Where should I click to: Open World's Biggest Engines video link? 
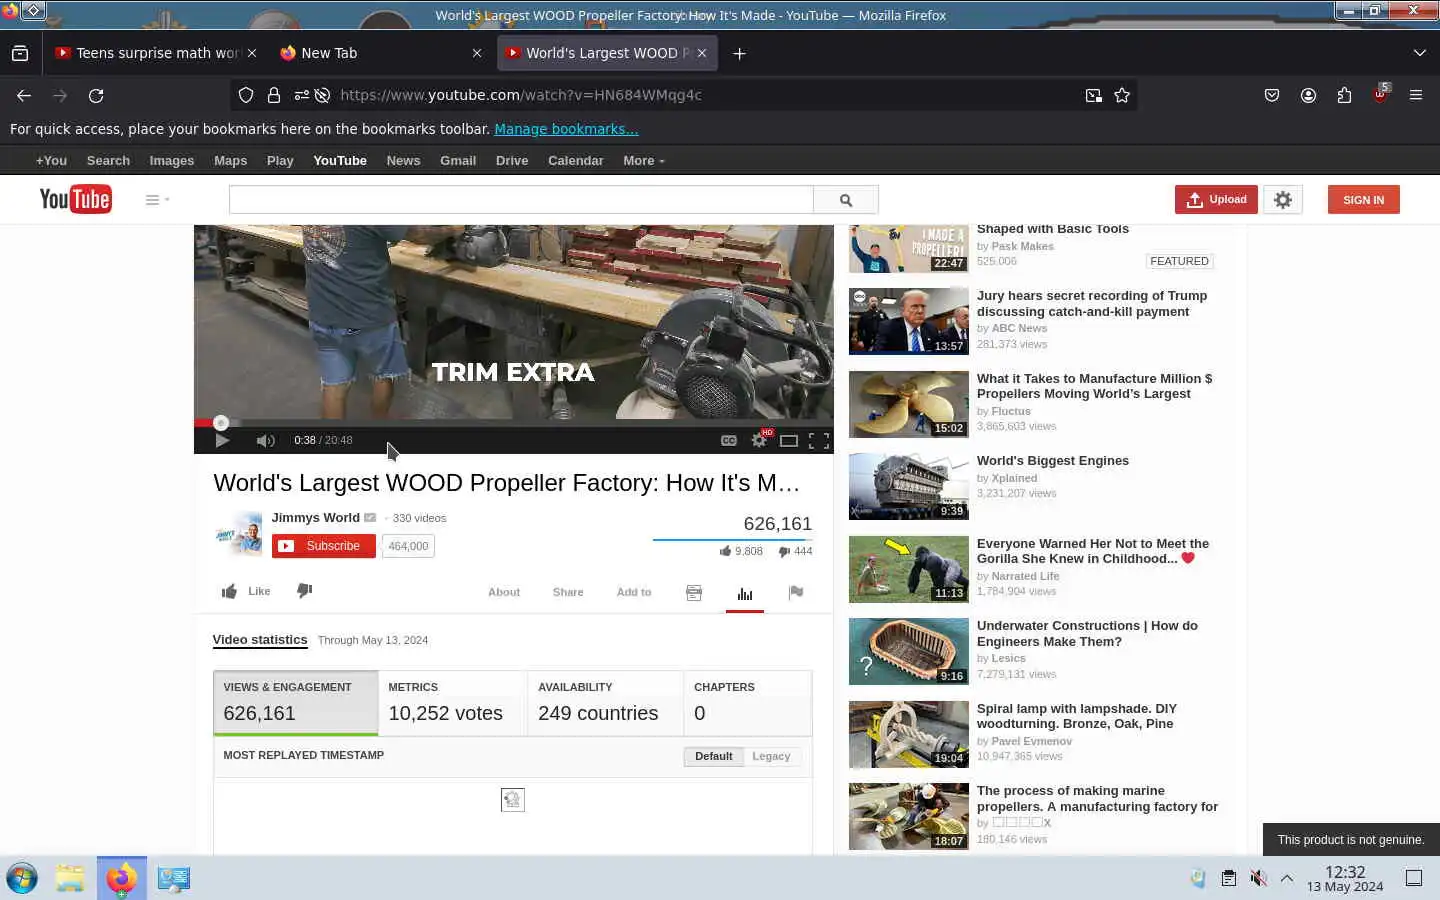pyautogui.click(x=1053, y=460)
